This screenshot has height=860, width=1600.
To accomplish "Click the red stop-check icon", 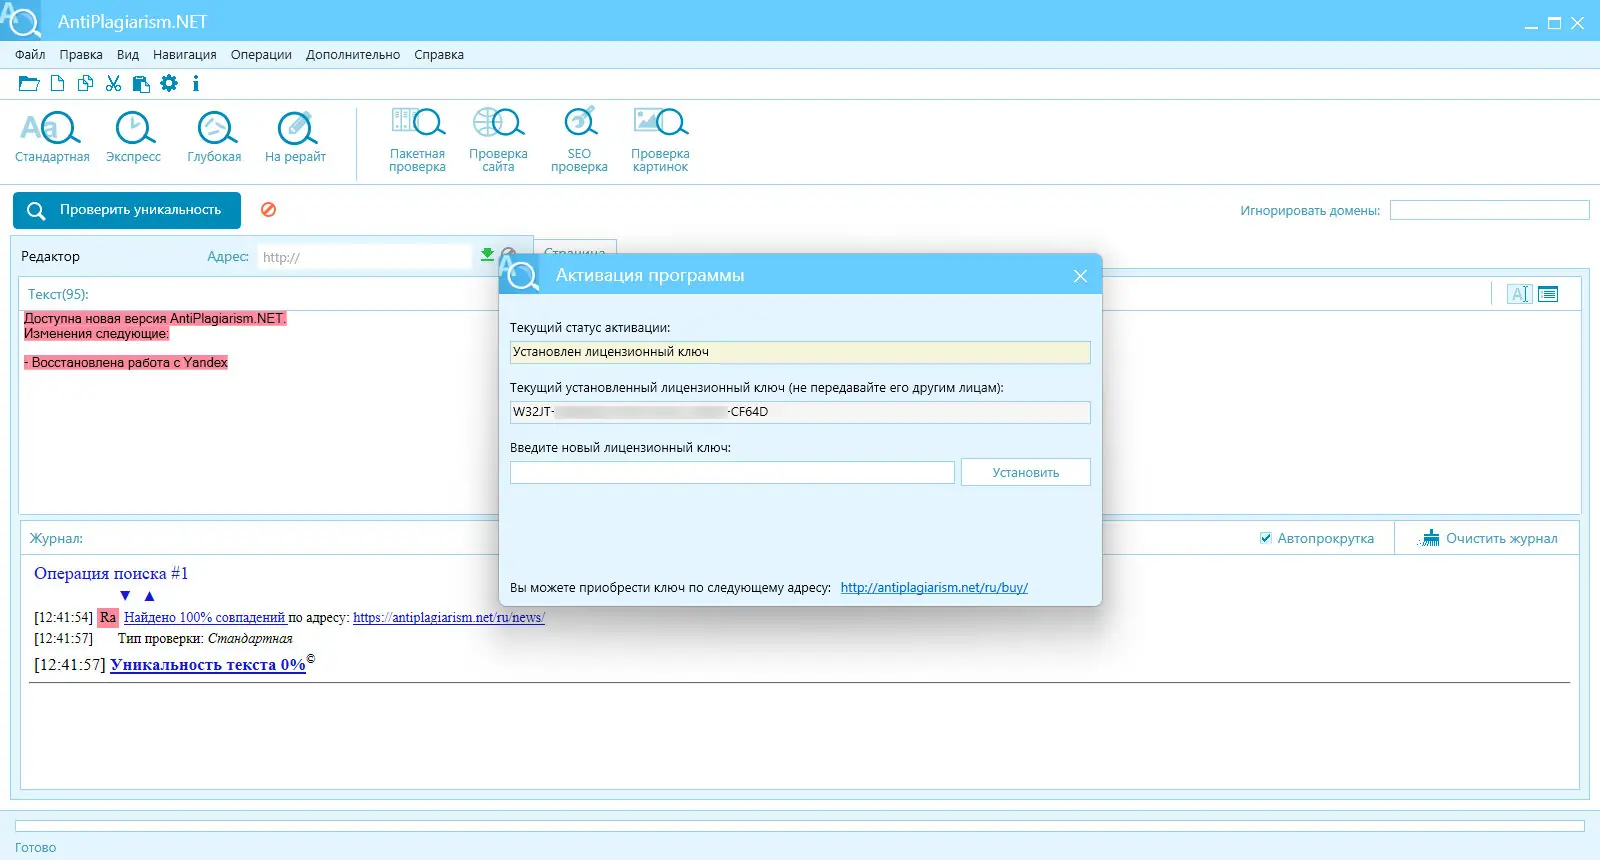I will click(x=268, y=210).
